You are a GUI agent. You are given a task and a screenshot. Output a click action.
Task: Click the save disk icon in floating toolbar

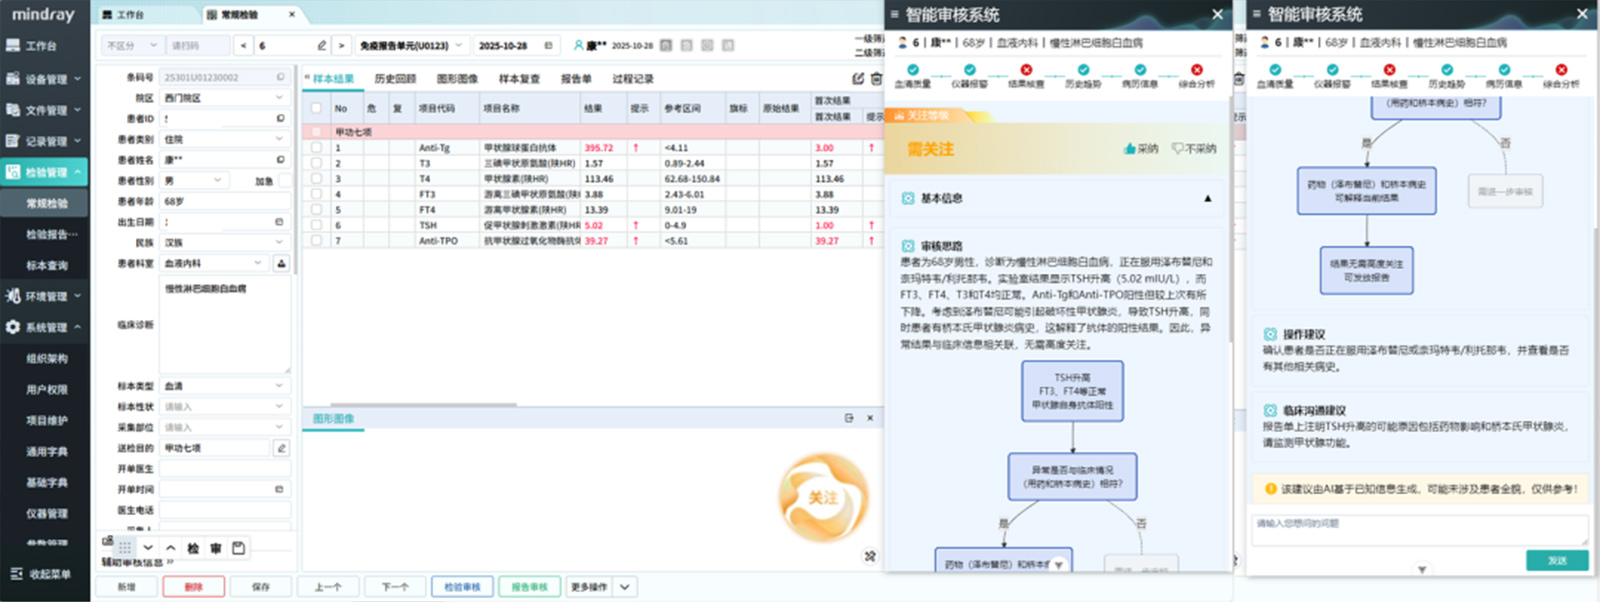tap(238, 548)
